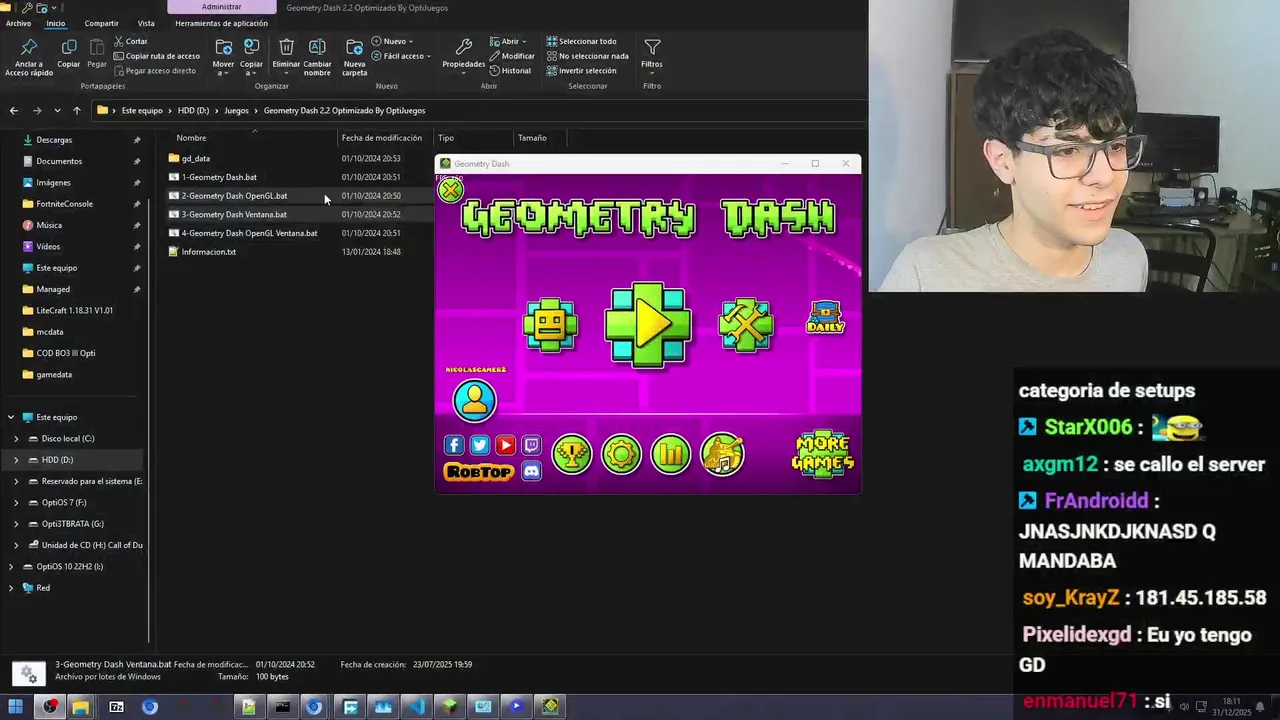Viewport: 1280px width, 720px height.
Task: Open the Daily chest in Geometry Dash
Action: point(826,317)
